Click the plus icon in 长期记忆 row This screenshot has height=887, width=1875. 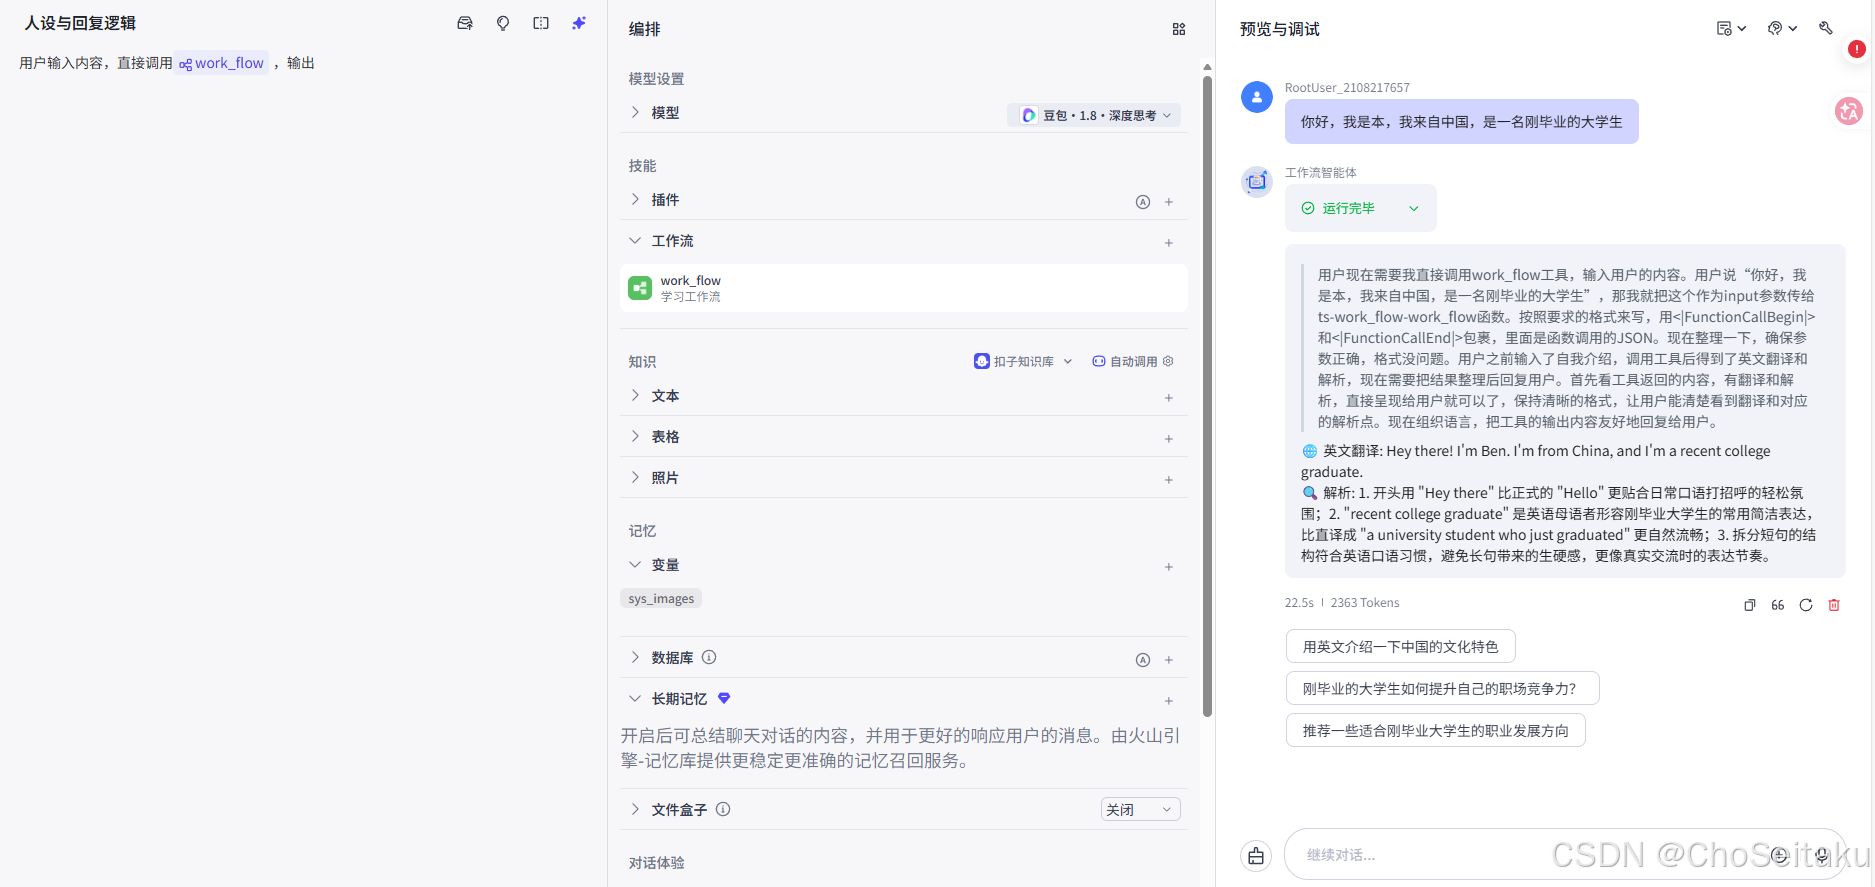click(x=1169, y=701)
